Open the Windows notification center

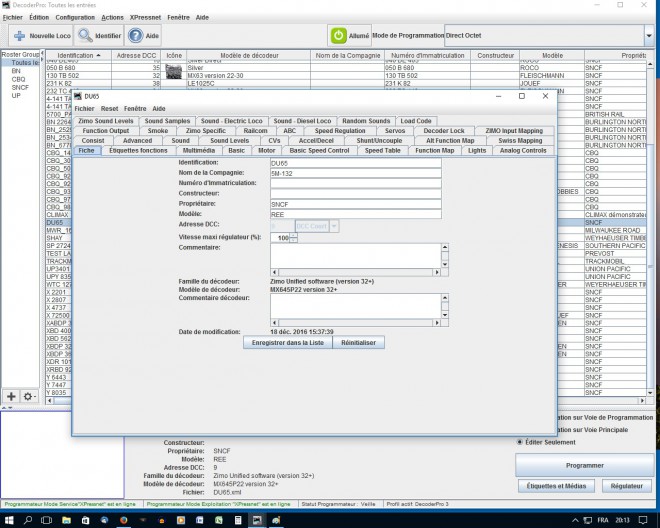(643, 520)
